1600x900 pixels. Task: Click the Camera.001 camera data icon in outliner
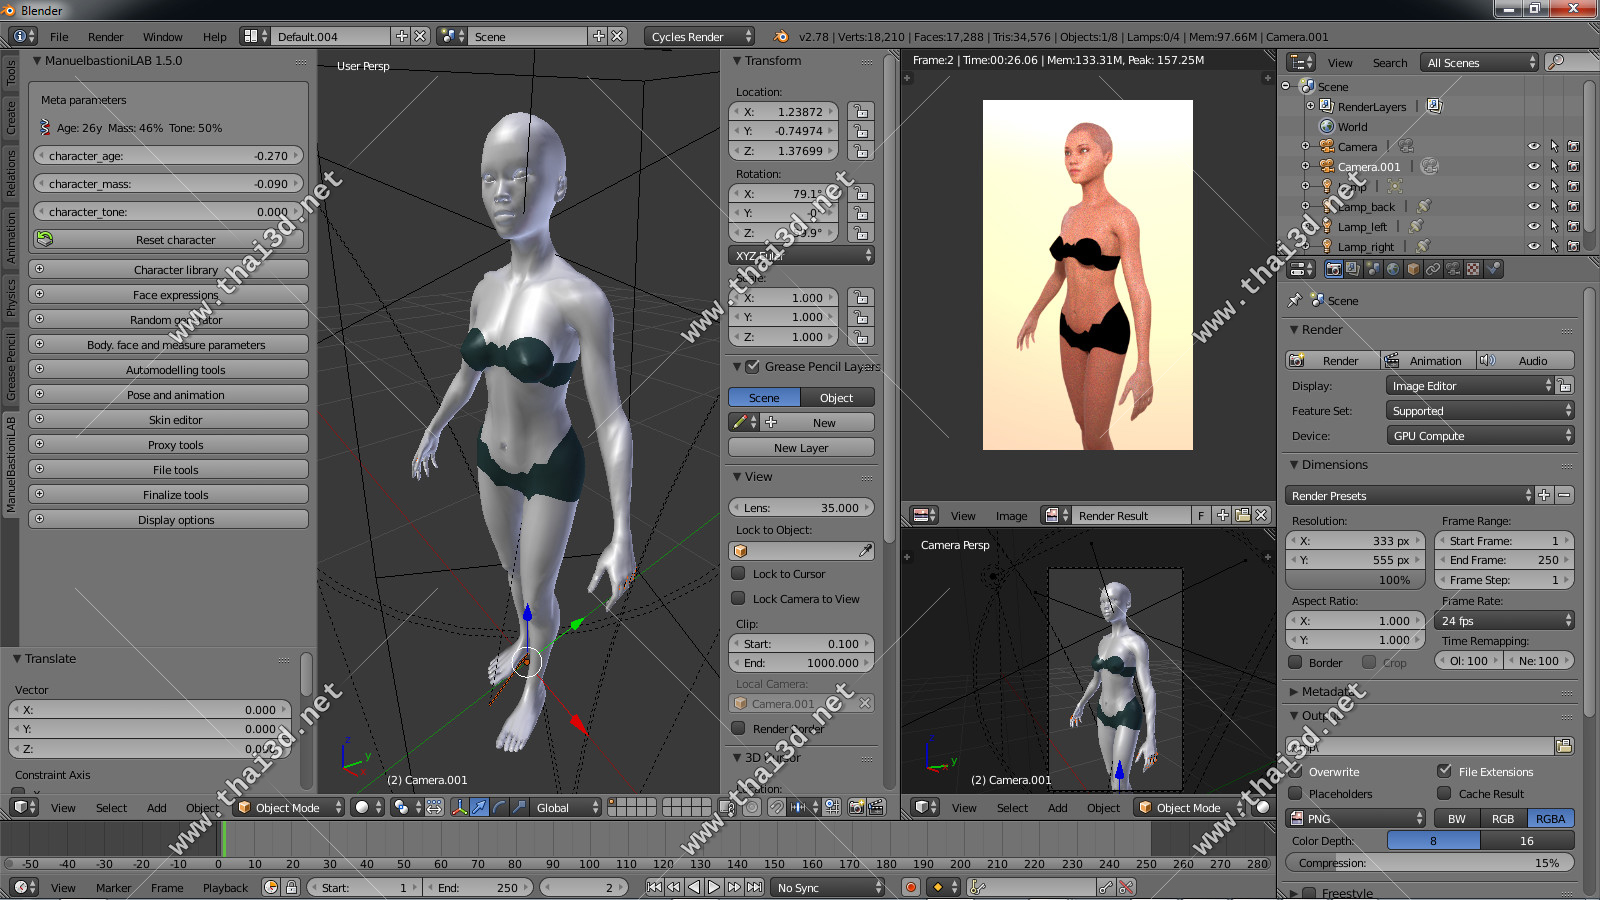point(1429,166)
